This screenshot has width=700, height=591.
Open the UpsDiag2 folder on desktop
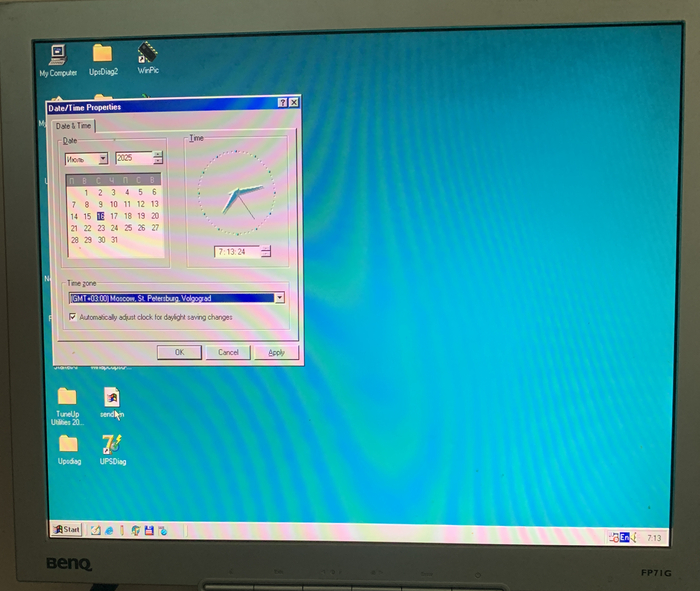coord(102,56)
